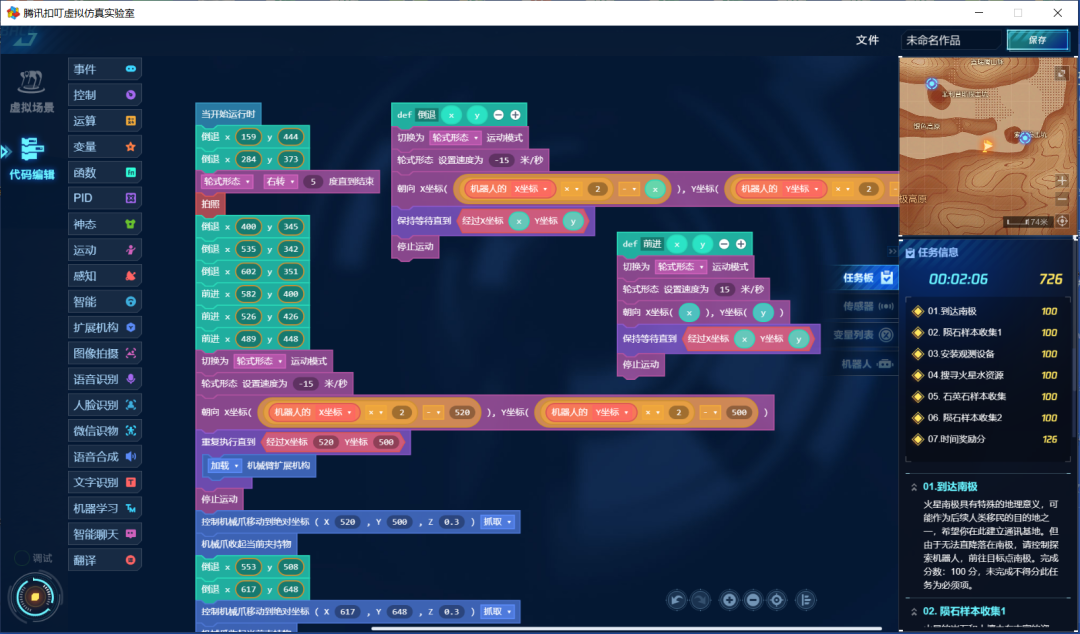
Task: Zoom in the code workspace
Action: [x=729, y=600]
